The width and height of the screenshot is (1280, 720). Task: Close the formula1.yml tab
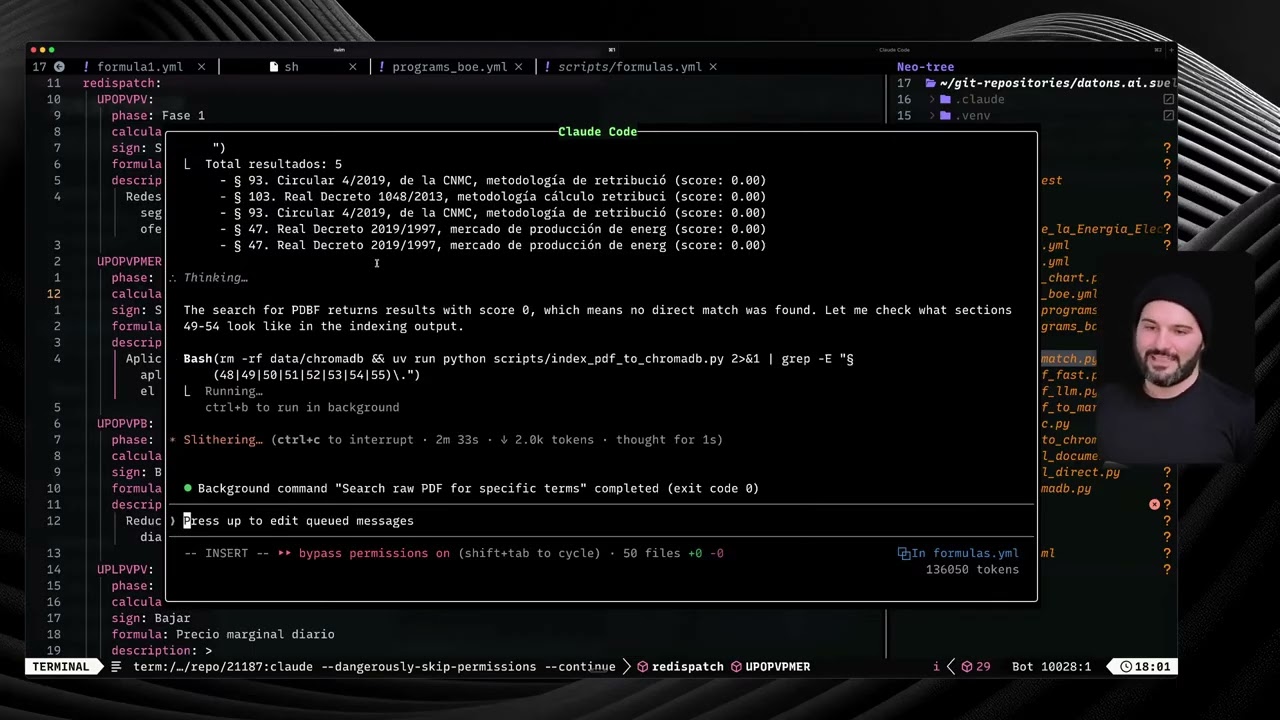point(201,67)
